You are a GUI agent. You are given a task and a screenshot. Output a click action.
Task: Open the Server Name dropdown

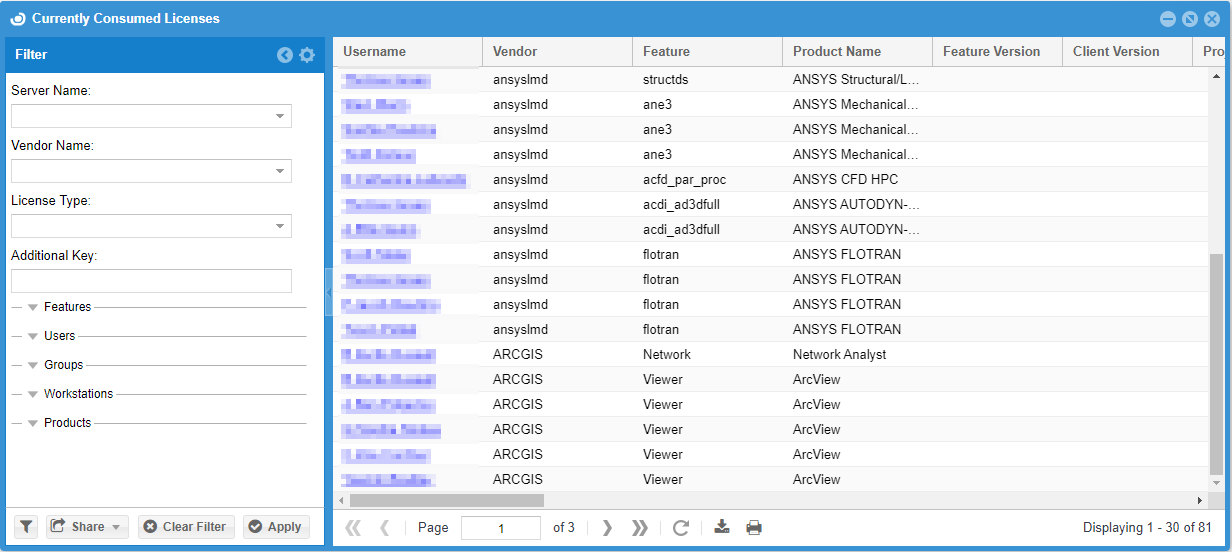point(280,116)
